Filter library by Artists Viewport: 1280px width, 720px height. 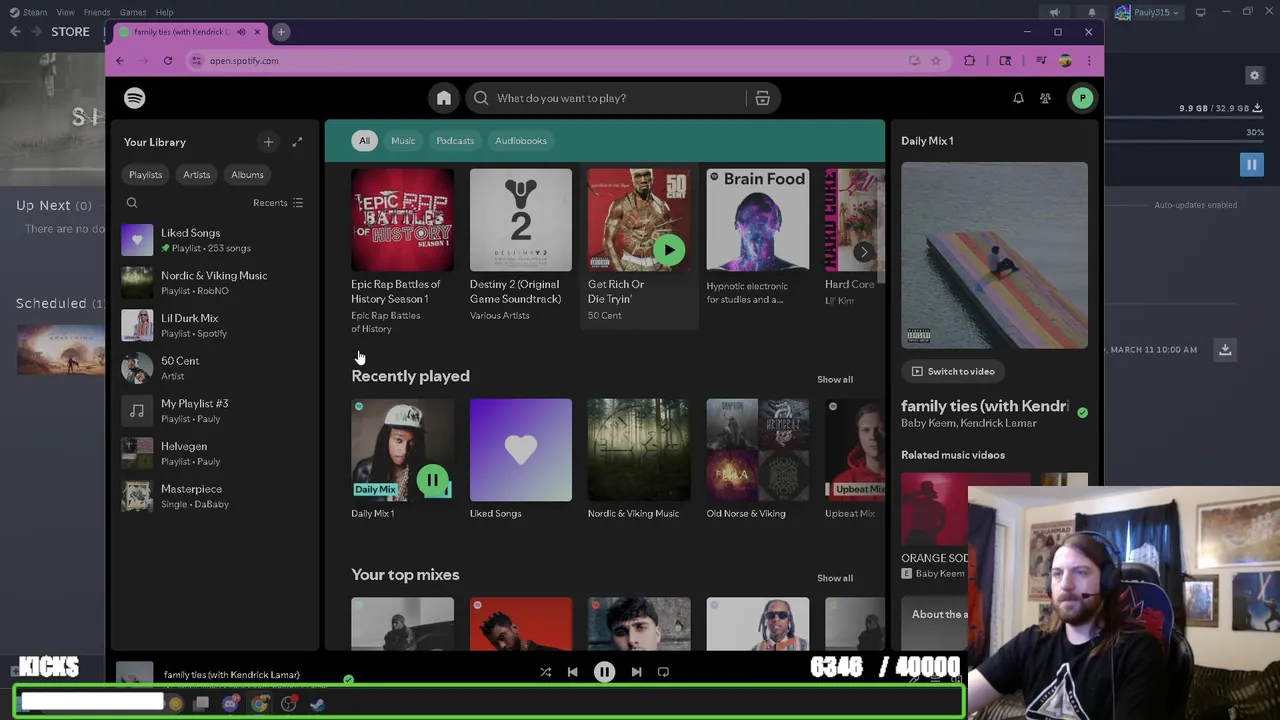(196, 175)
